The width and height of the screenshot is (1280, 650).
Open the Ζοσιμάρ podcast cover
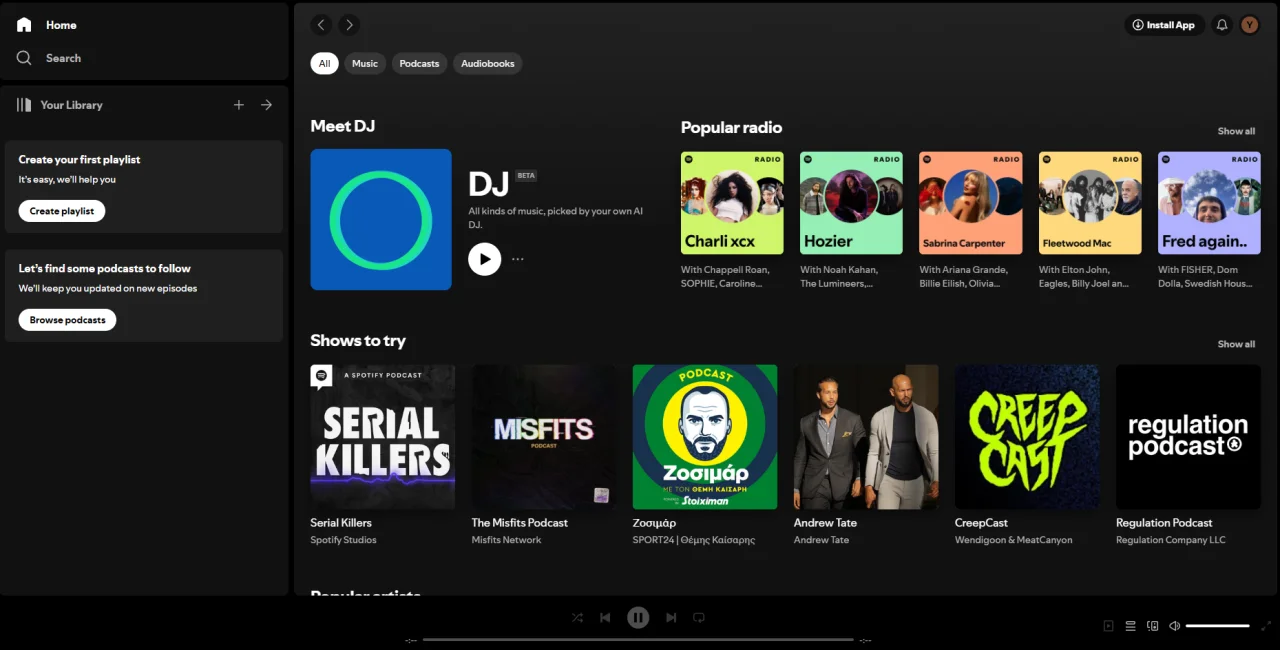coord(705,437)
